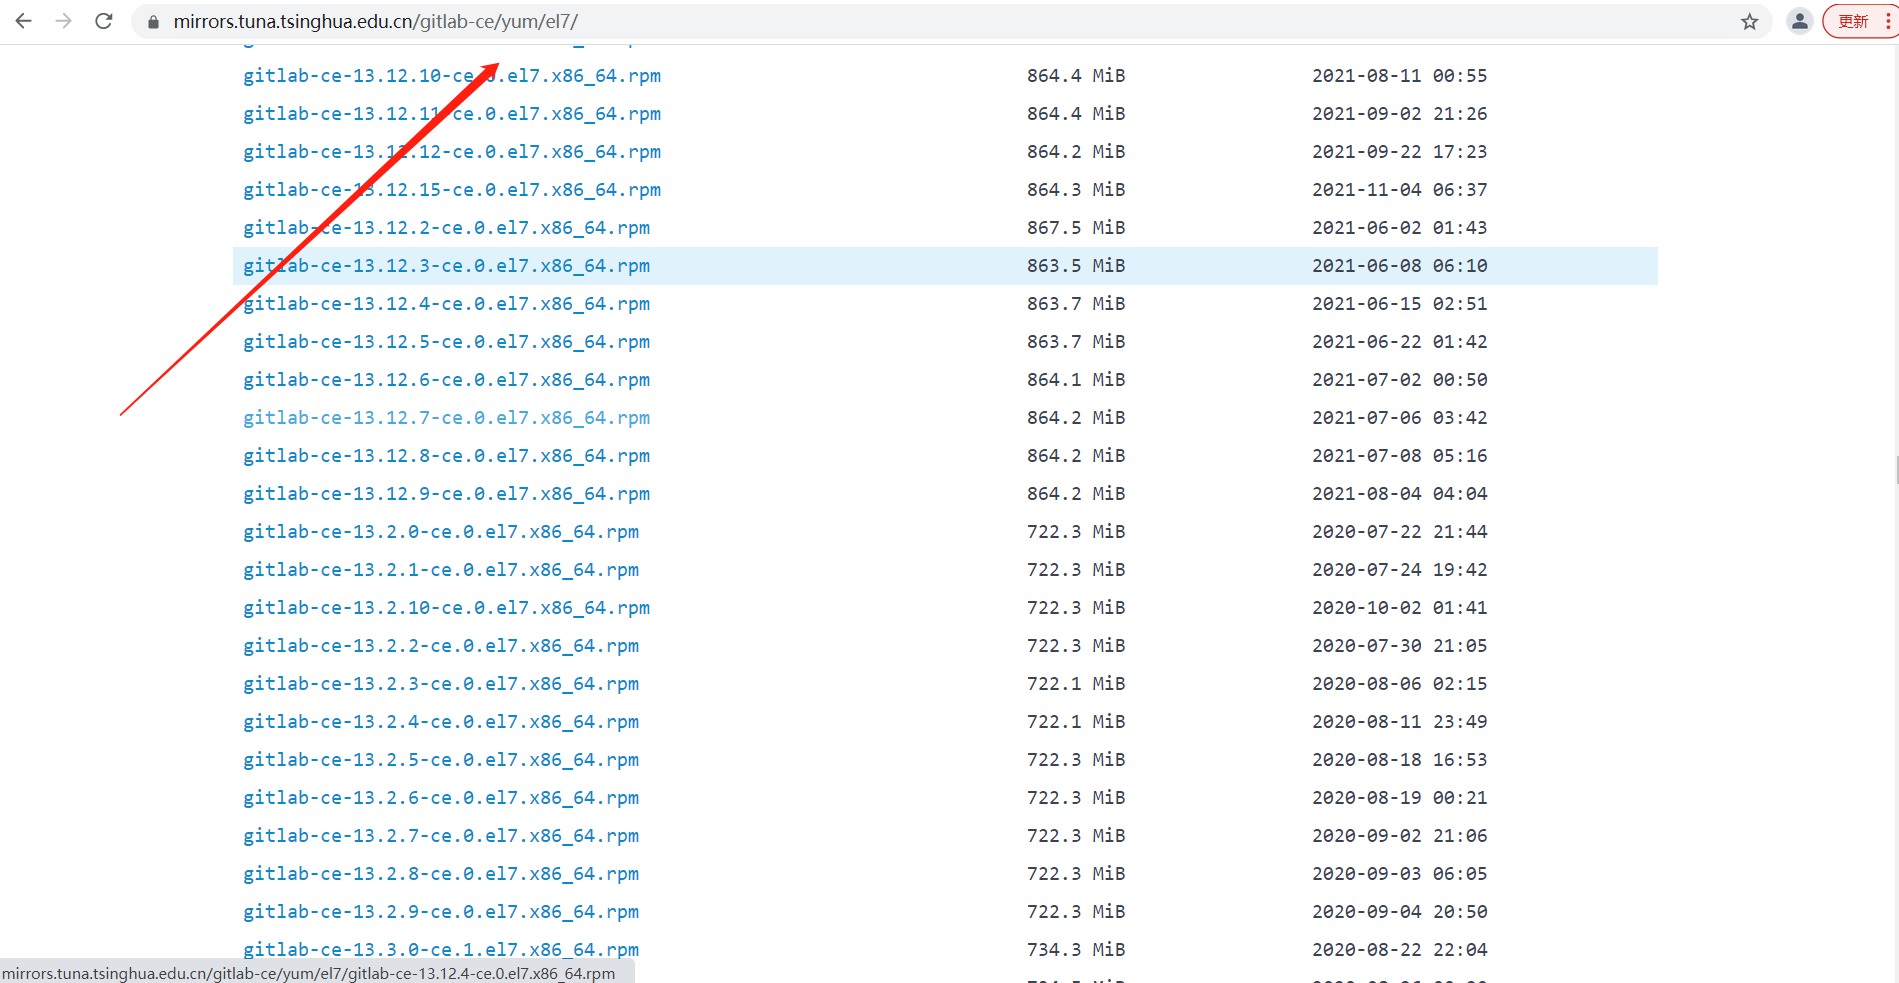The image size is (1899, 983).
Task: Click gitlab-ce-13.2.5-ce.0.el7.x86_64.rpm
Action: click(441, 760)
